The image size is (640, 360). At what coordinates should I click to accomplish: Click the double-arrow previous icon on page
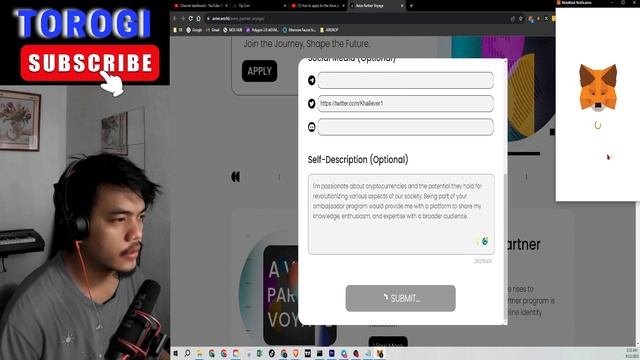pyautogui.click(x=236, y=177)
